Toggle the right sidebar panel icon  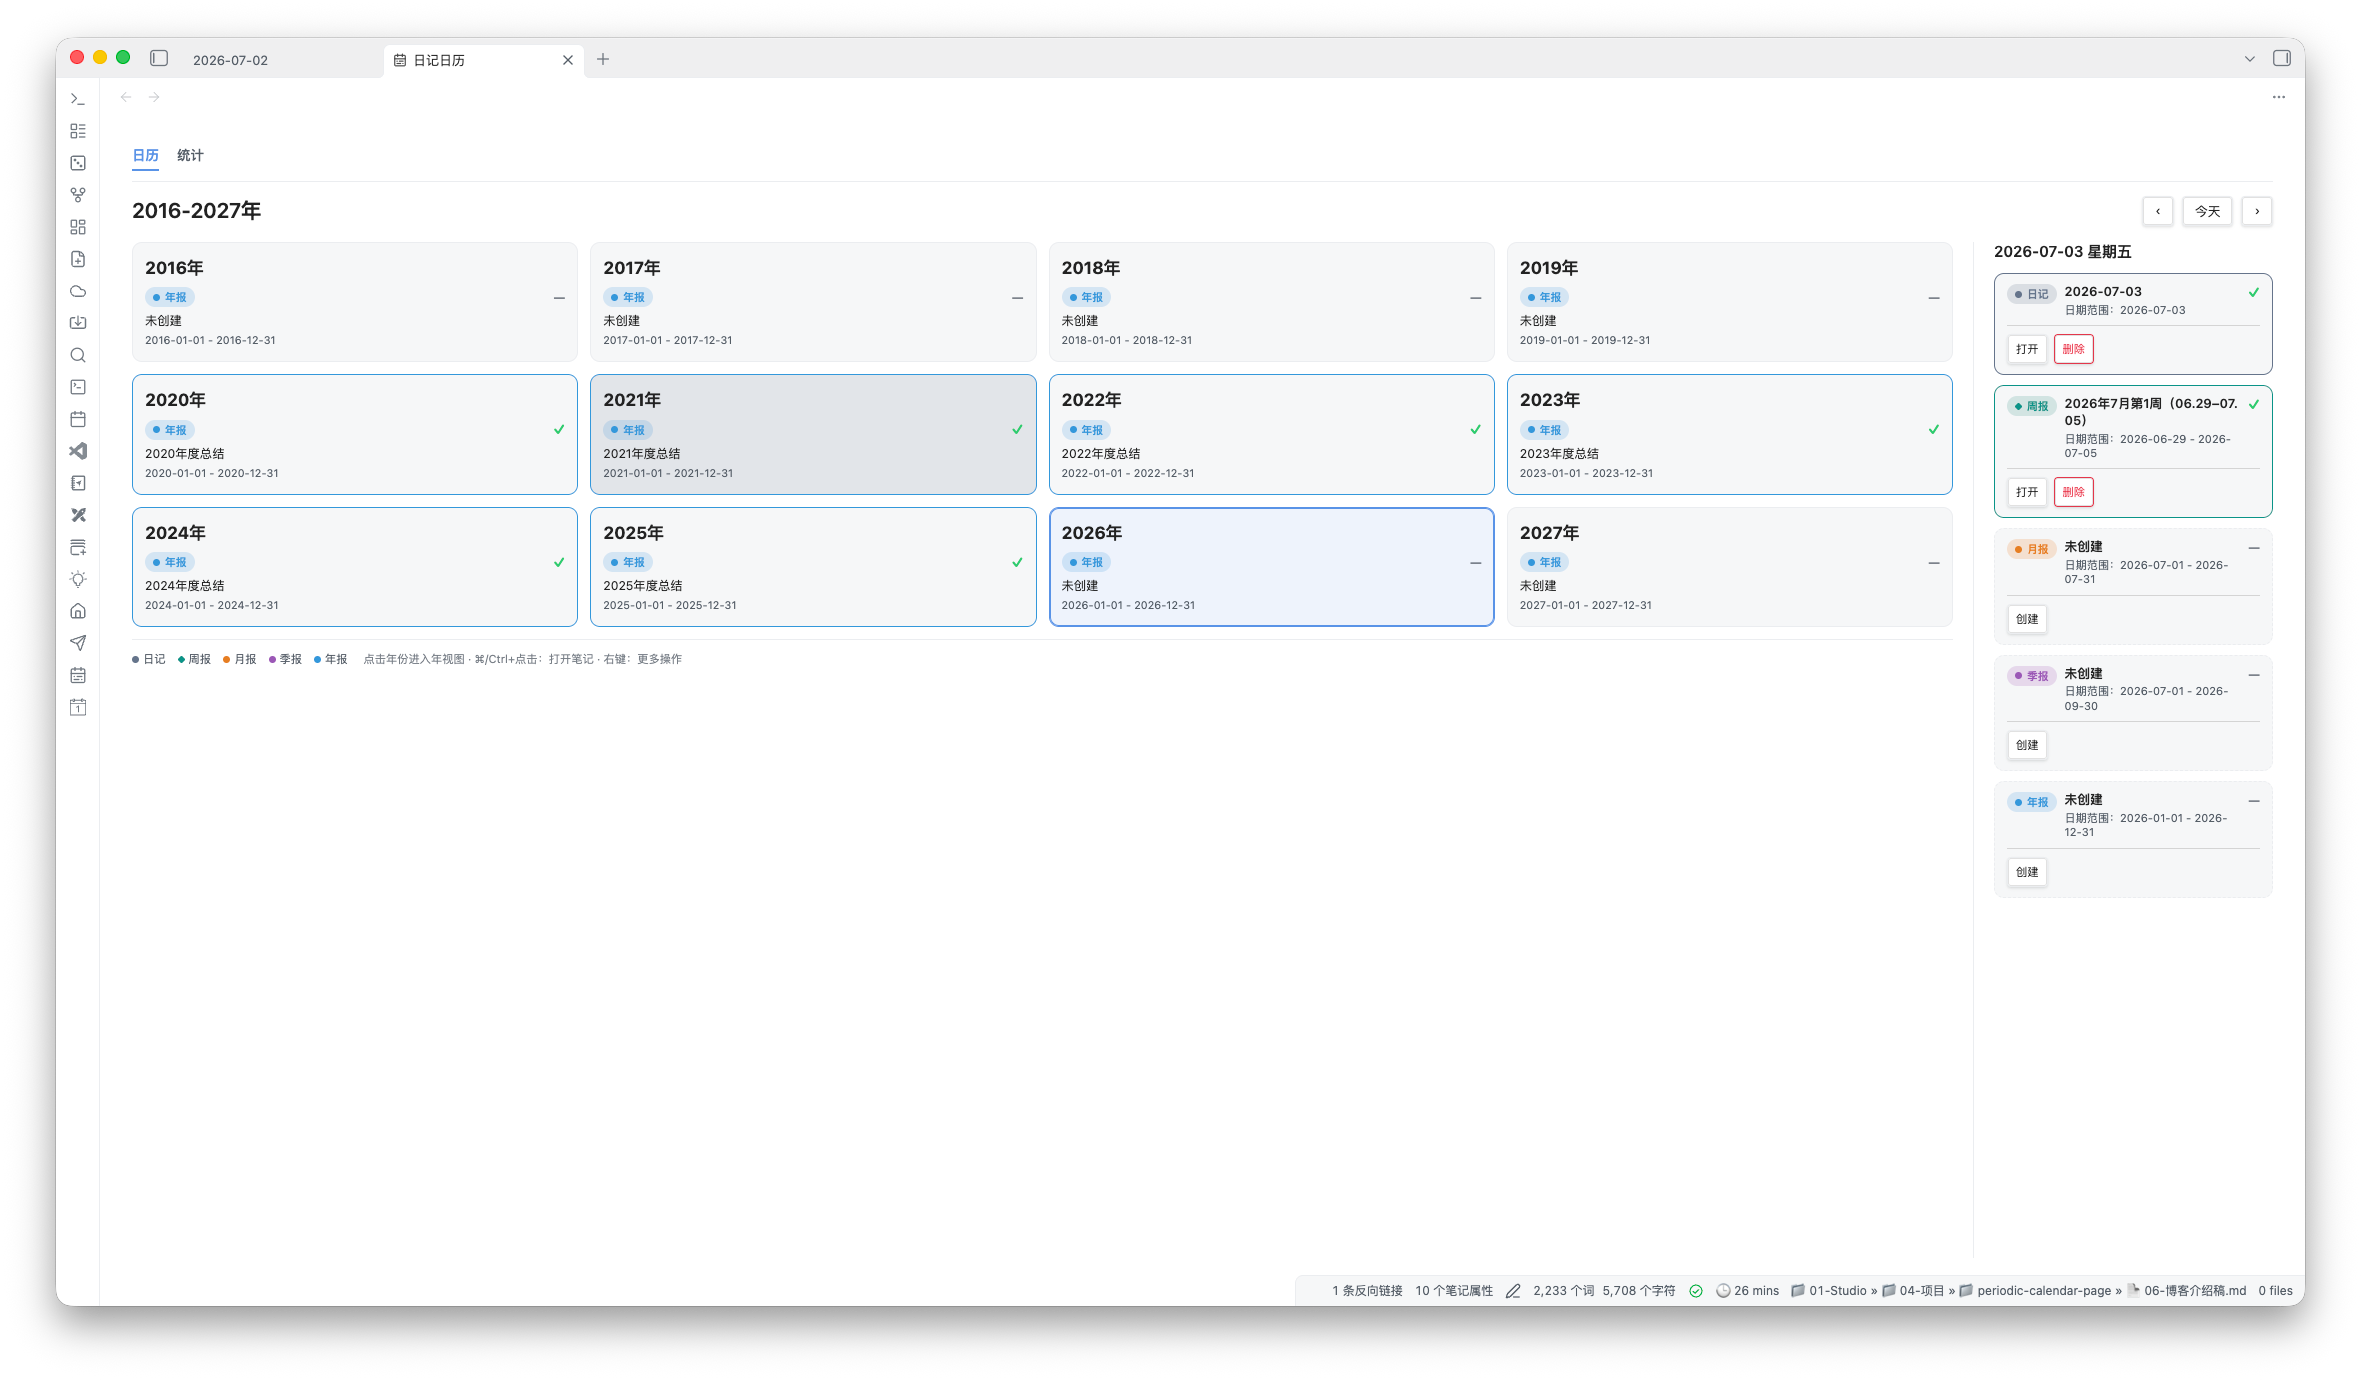click(x=2282, y=58)
